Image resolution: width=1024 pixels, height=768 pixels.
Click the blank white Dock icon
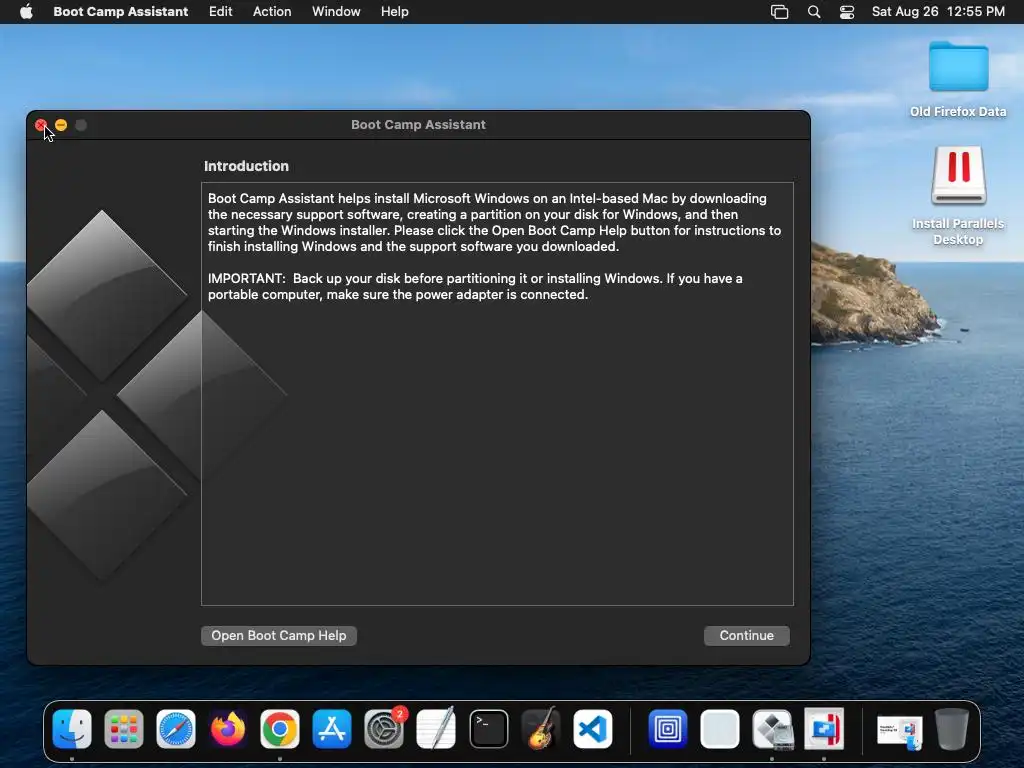click(x=720, y=729)
